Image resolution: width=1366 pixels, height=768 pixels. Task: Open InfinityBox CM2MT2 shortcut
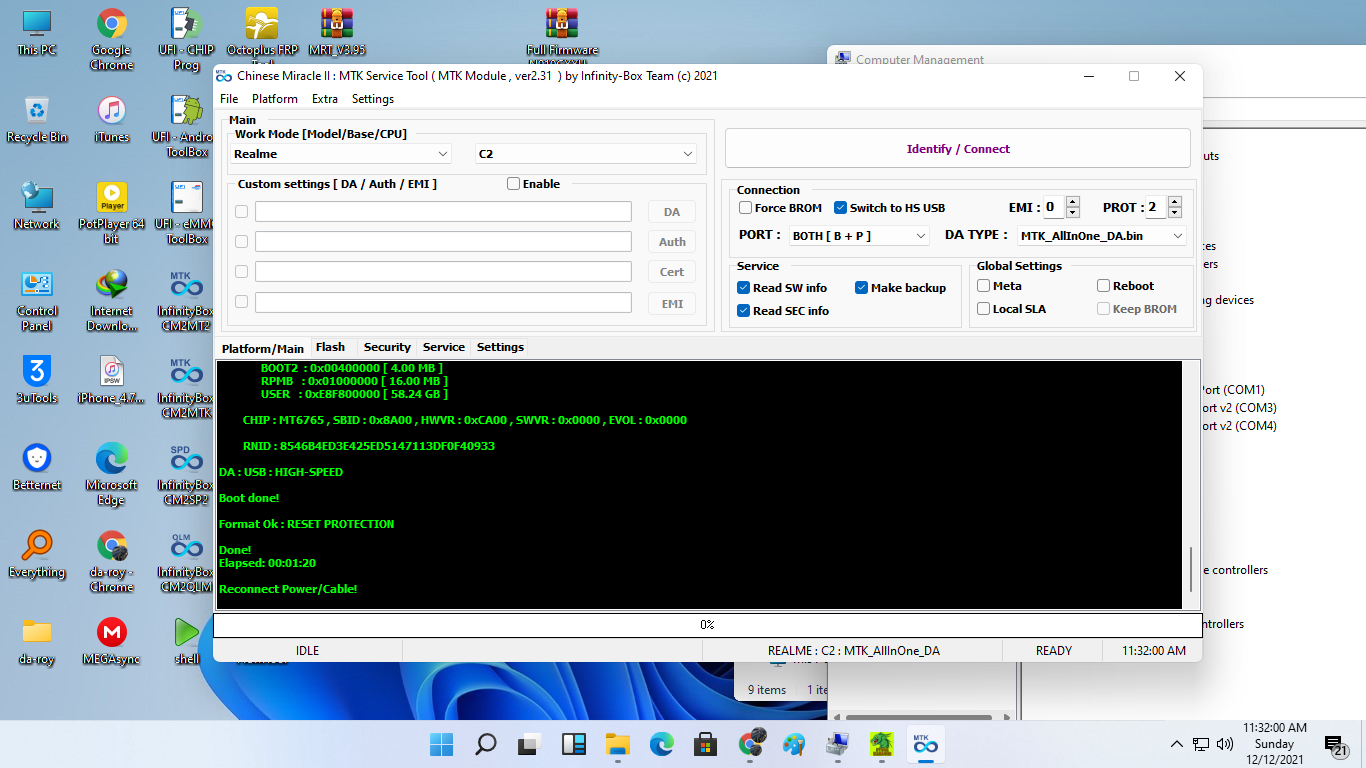(186, 301)
